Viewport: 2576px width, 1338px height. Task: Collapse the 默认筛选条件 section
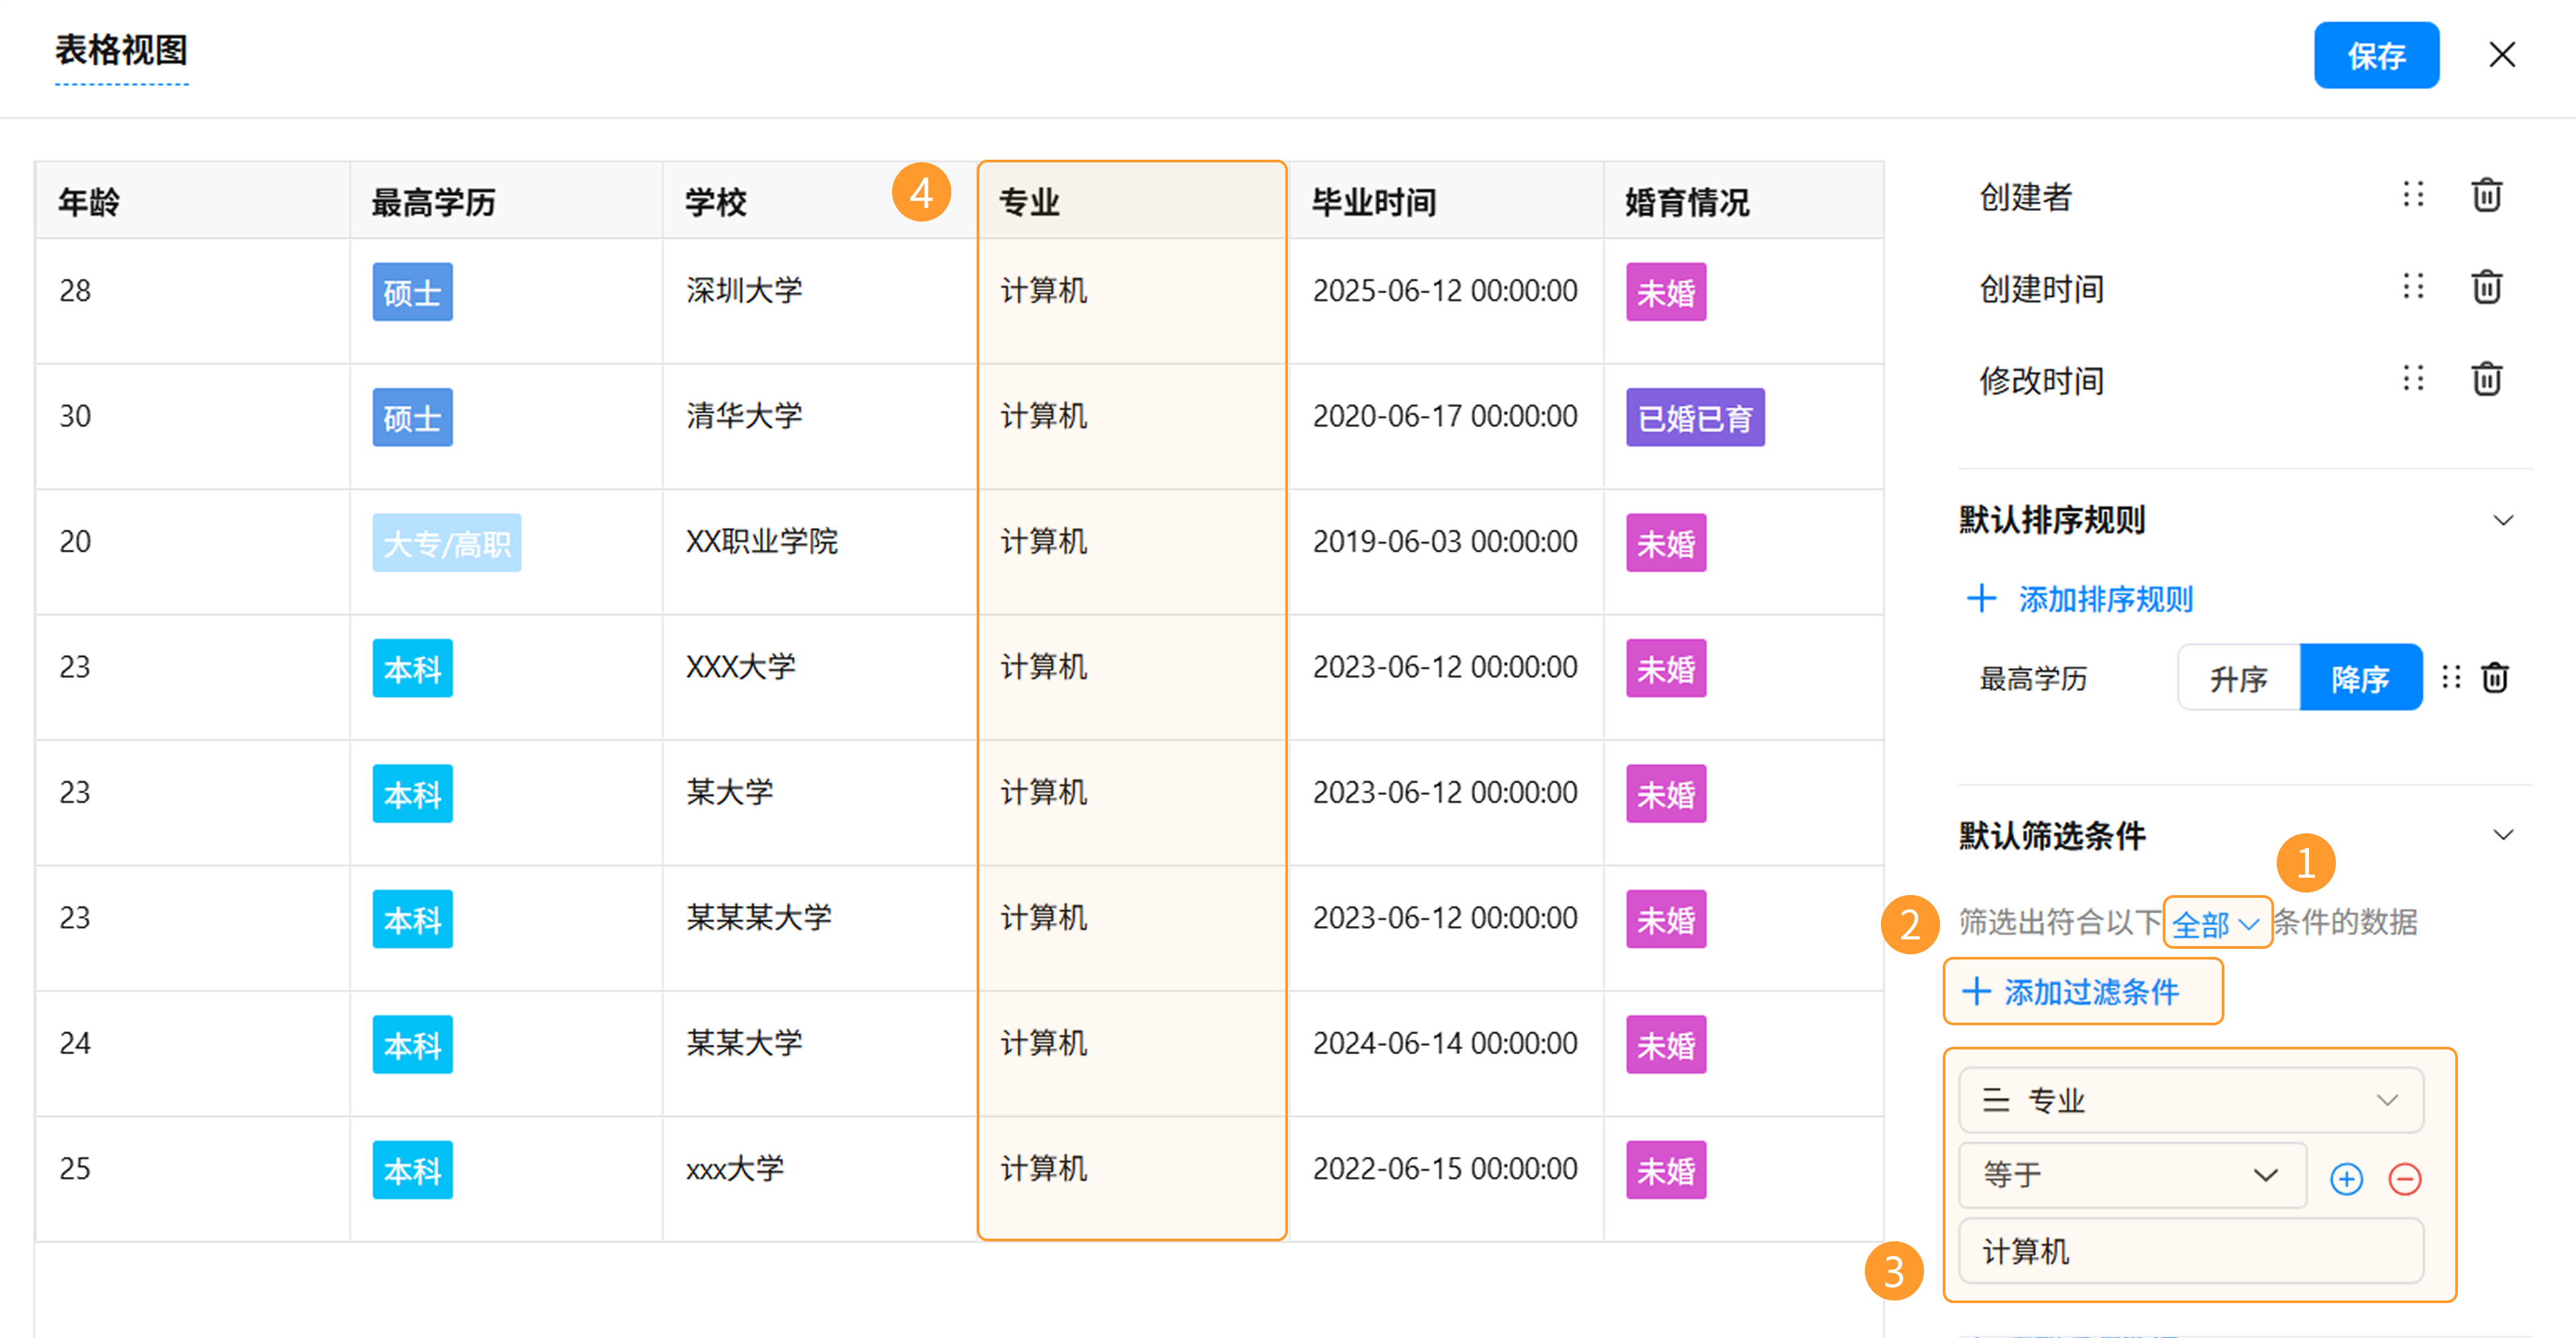[x=2503, y=835]
